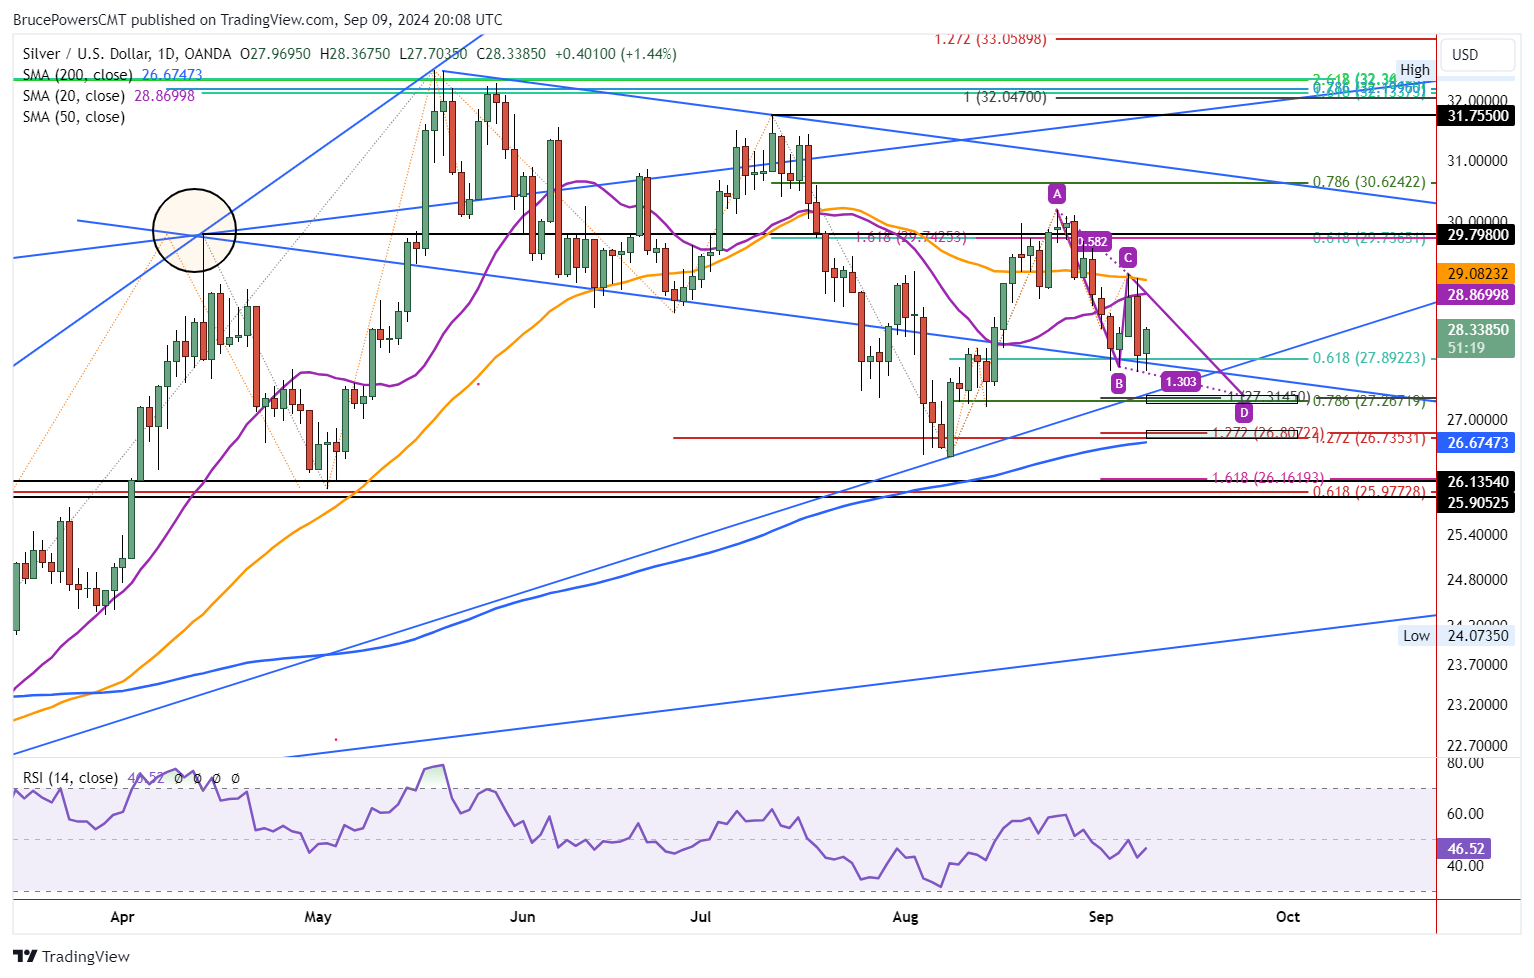Image resolution: width=1534 pixels, height=978 pixels.
Task: Click the 80.00 level on RSI axis
Action: (1465, 763)
